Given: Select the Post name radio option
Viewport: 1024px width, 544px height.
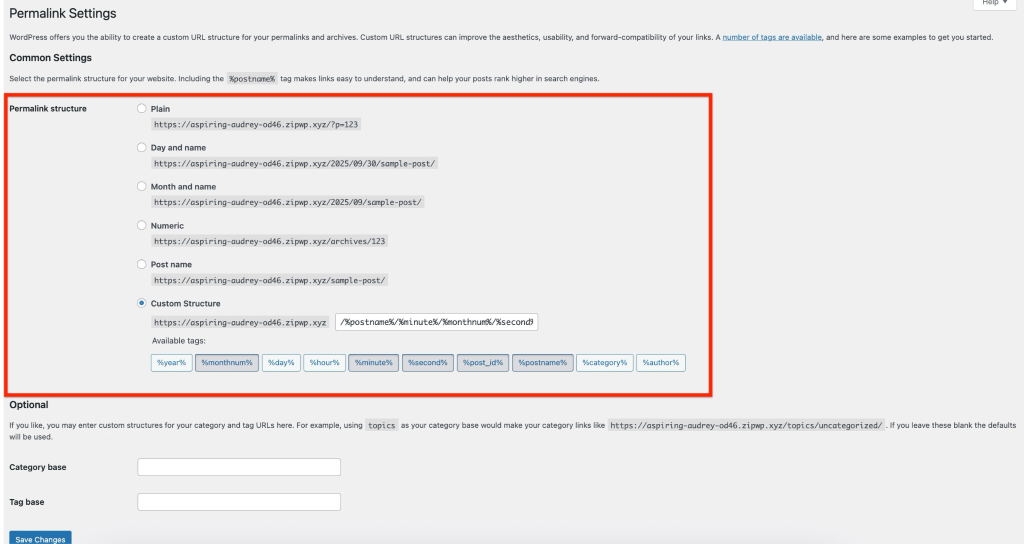Looking at the screenshot, I should 142,264.
